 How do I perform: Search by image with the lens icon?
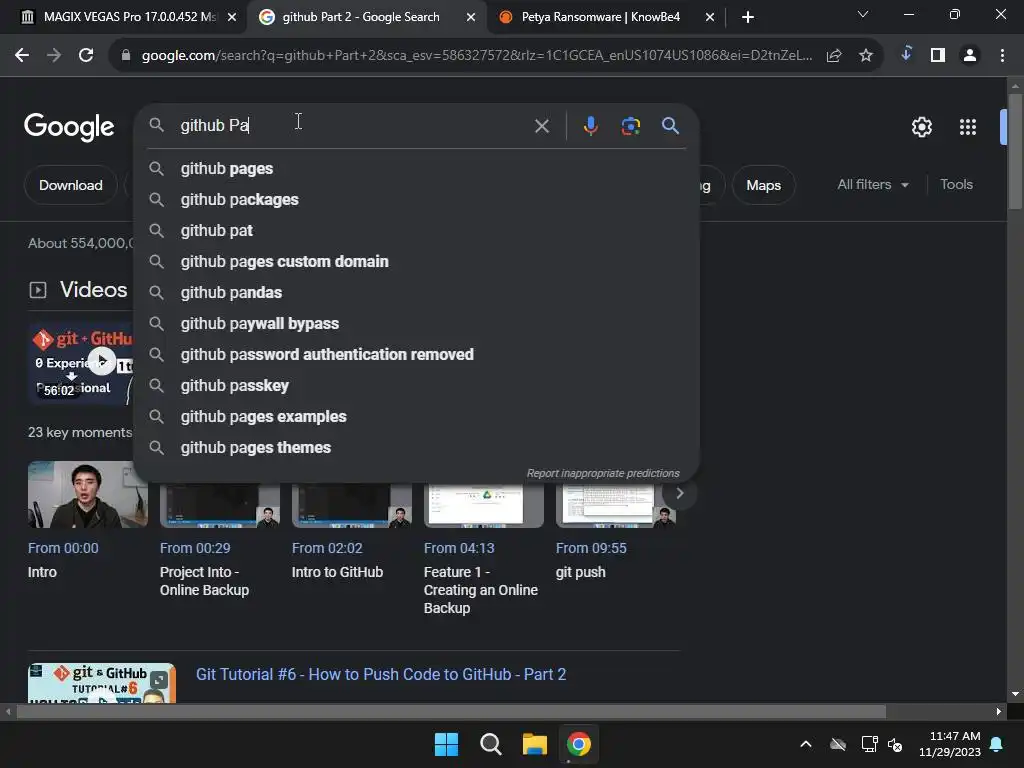pos(630,126)
